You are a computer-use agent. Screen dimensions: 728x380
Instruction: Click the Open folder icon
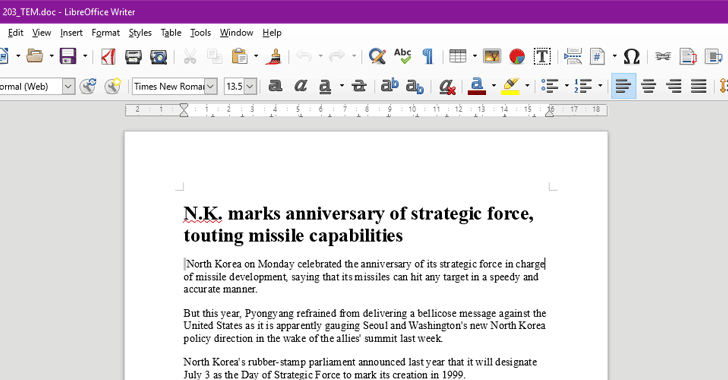tap(35, 57)
